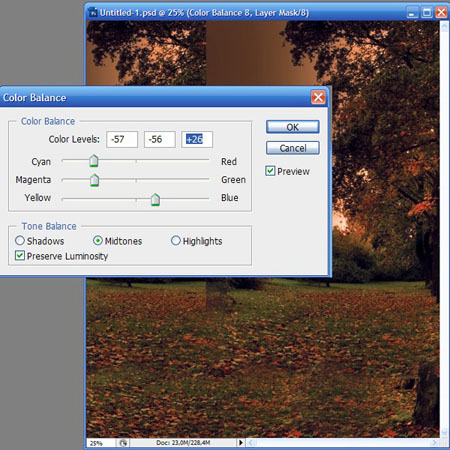
Task: Click the Cyan-Red slider handle
Action: tap(94, 161)
